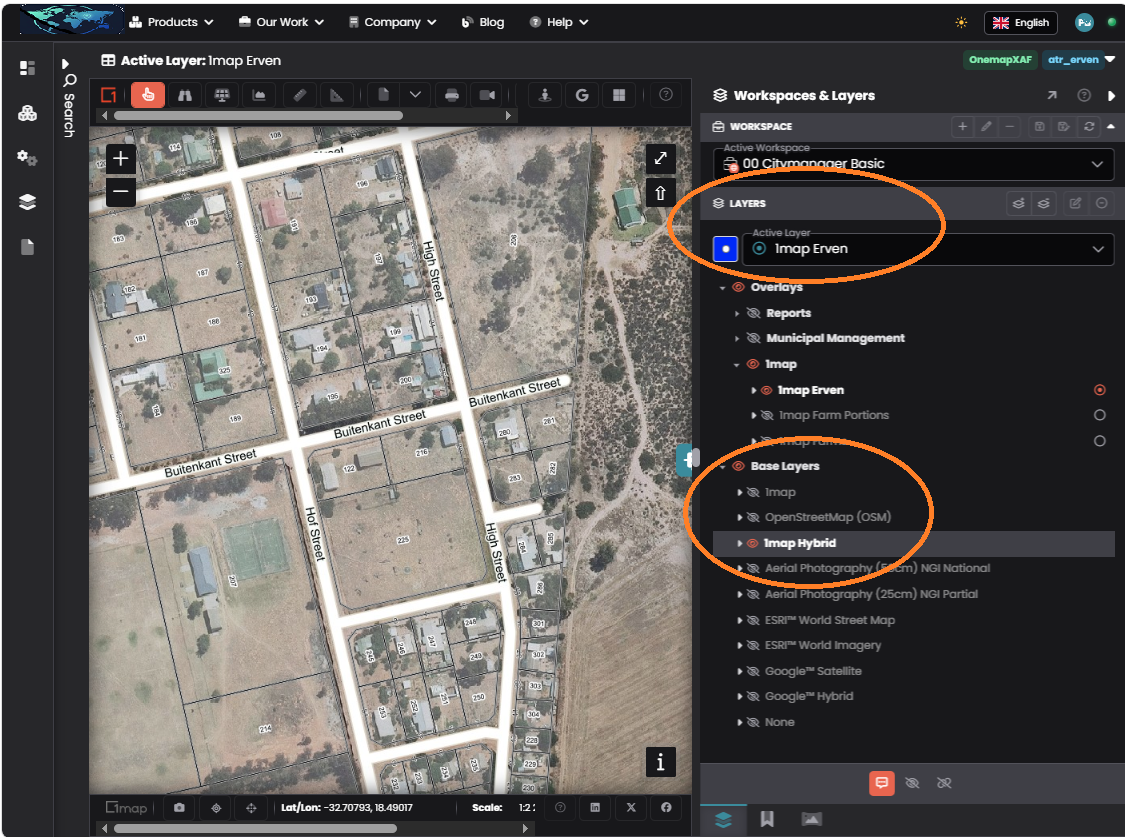This screenshot has width=1125, height=837.
Task: Take a map snapshot with camera icon
Action: pyautogui.click(x=179, y=808)
